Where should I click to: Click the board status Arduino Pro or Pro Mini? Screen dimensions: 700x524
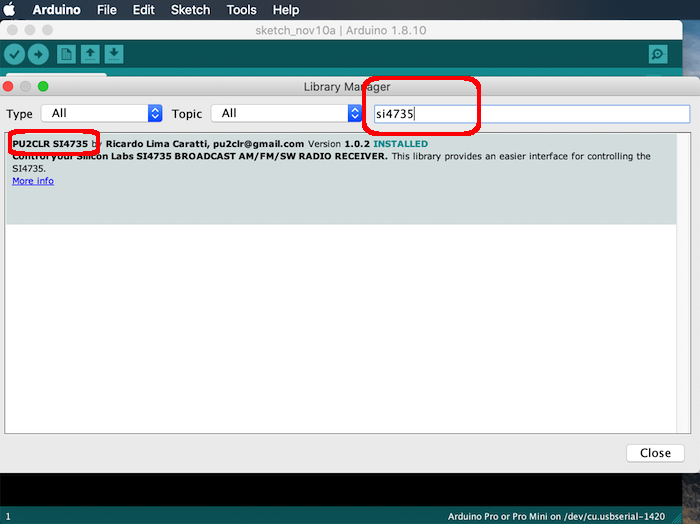tap(556, 516)
